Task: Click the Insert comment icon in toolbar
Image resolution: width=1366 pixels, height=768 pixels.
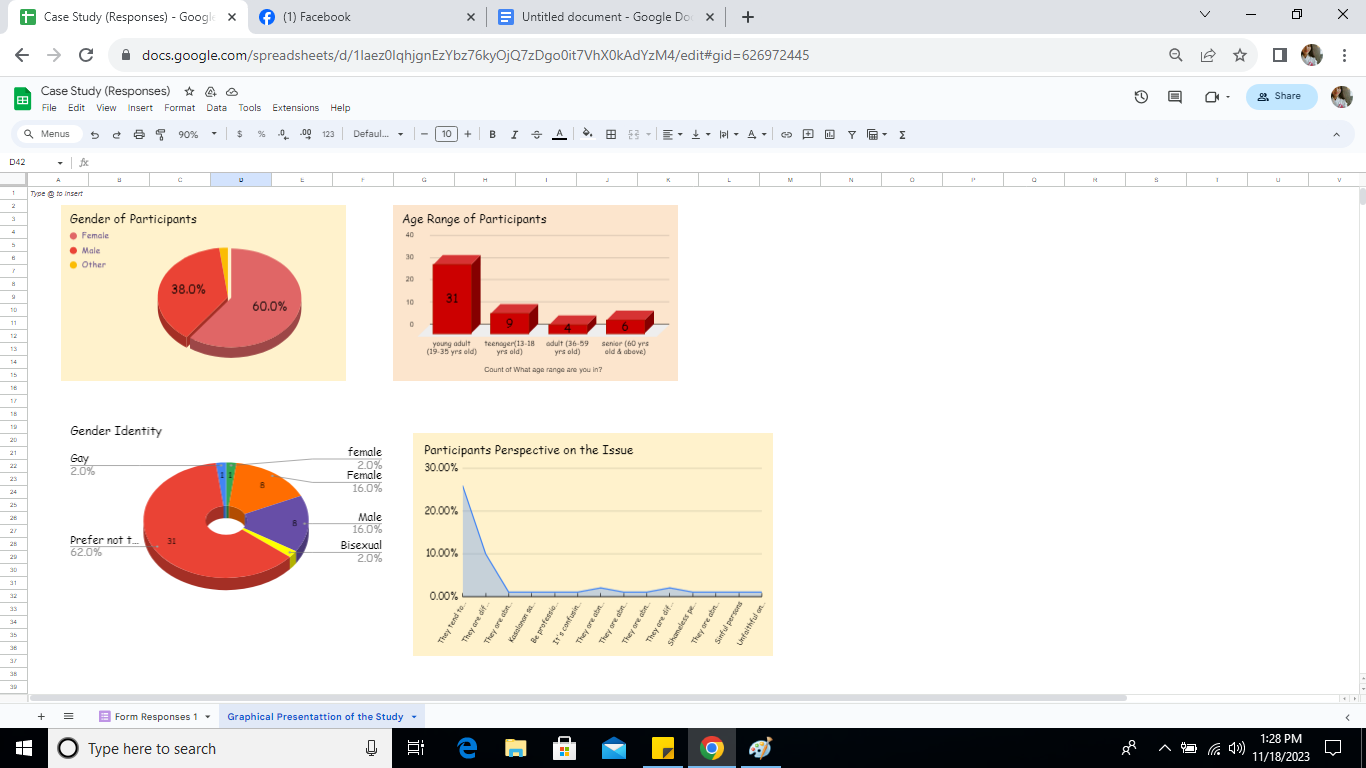Action: click(x=808, y=134)
